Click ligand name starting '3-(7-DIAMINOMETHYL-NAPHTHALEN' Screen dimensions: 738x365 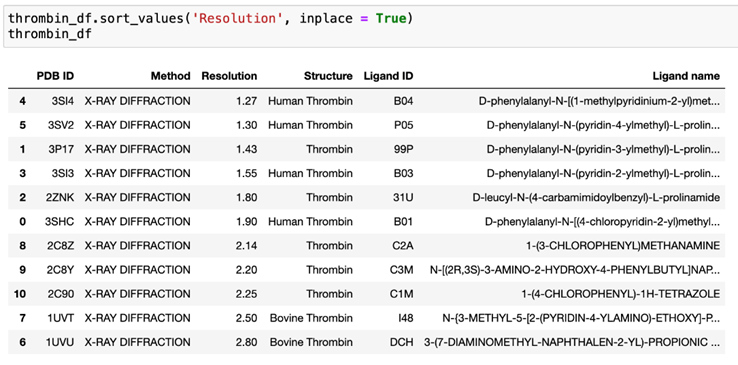572,342
